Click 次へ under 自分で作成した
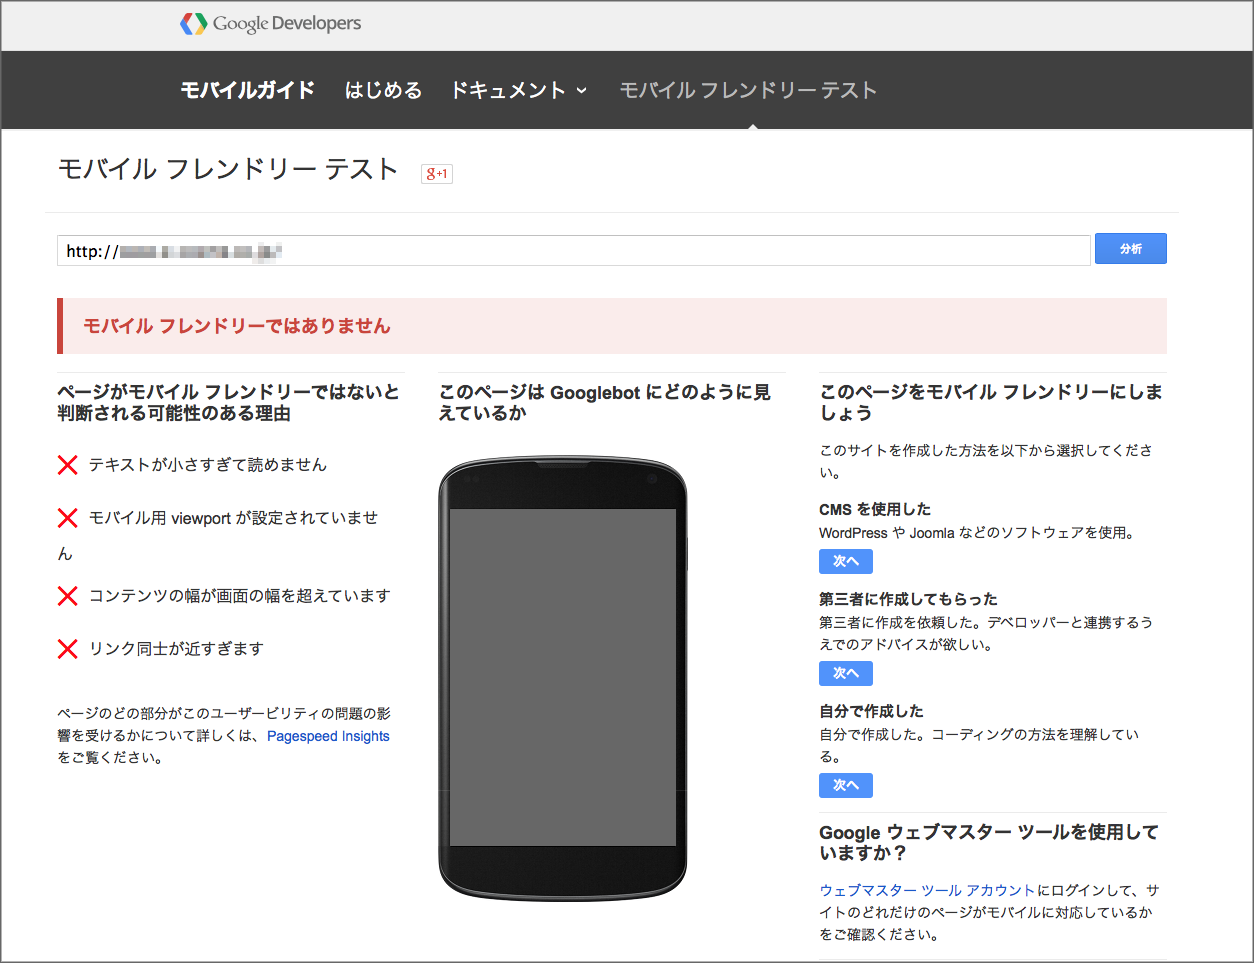1254x963 pixels. [x=846, y=785]
